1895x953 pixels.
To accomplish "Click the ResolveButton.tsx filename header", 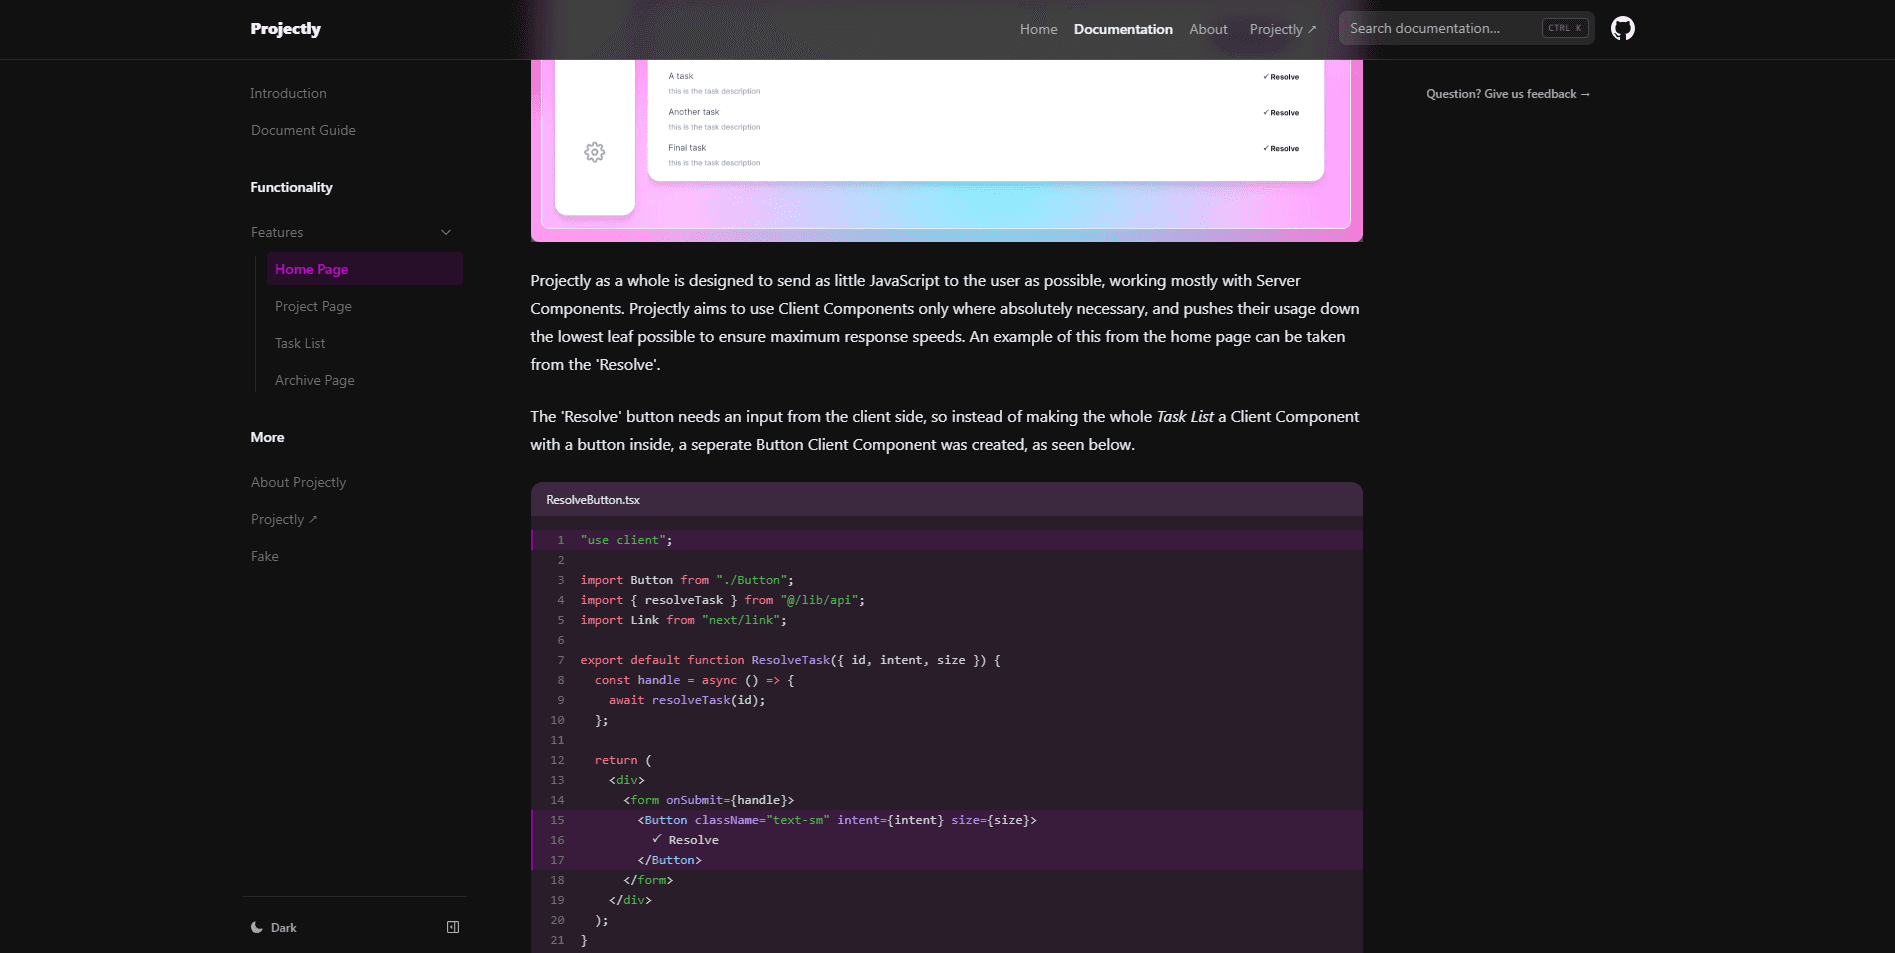I will (x=593, y=500).
